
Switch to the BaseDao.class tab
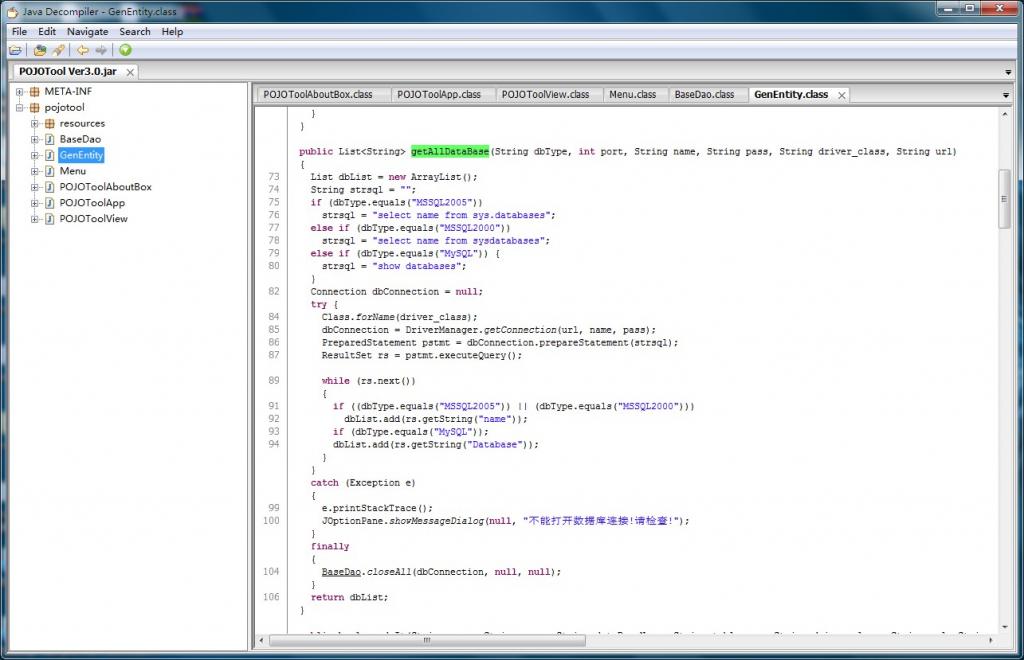point(704,94)
